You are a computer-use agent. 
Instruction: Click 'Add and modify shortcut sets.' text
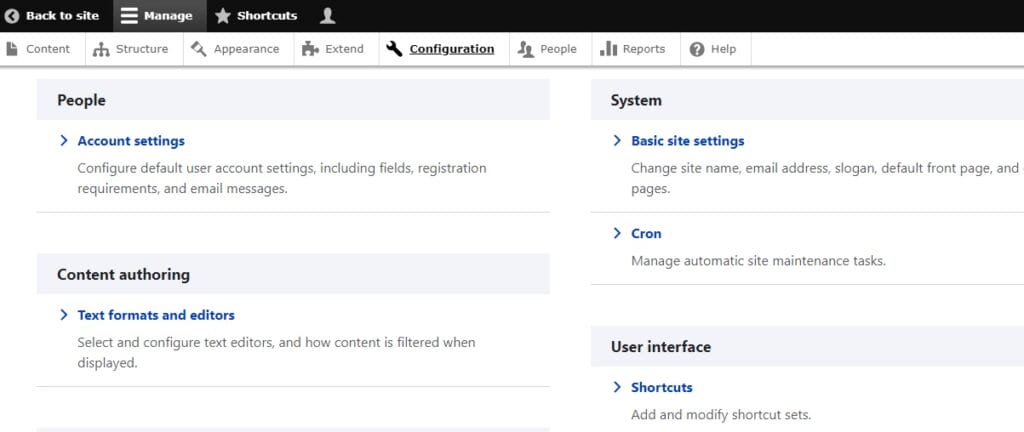(x=721, y=414)
